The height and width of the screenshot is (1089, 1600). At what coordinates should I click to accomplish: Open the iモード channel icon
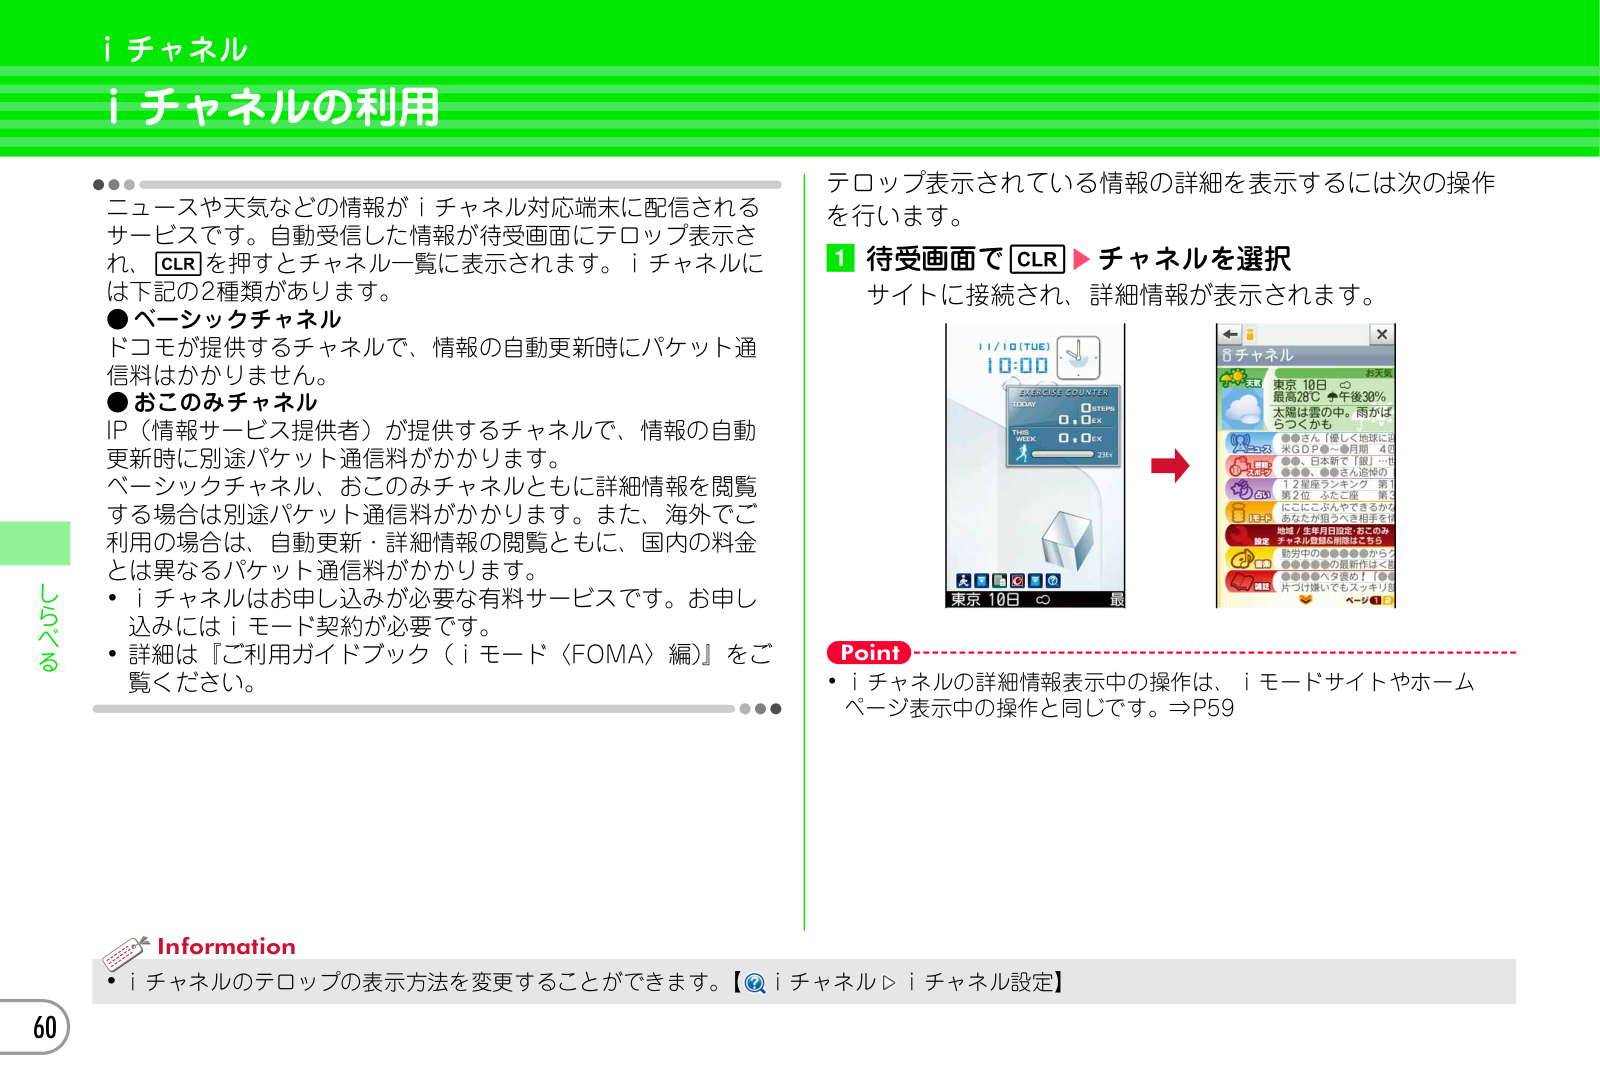click(x=1249, y=514)
